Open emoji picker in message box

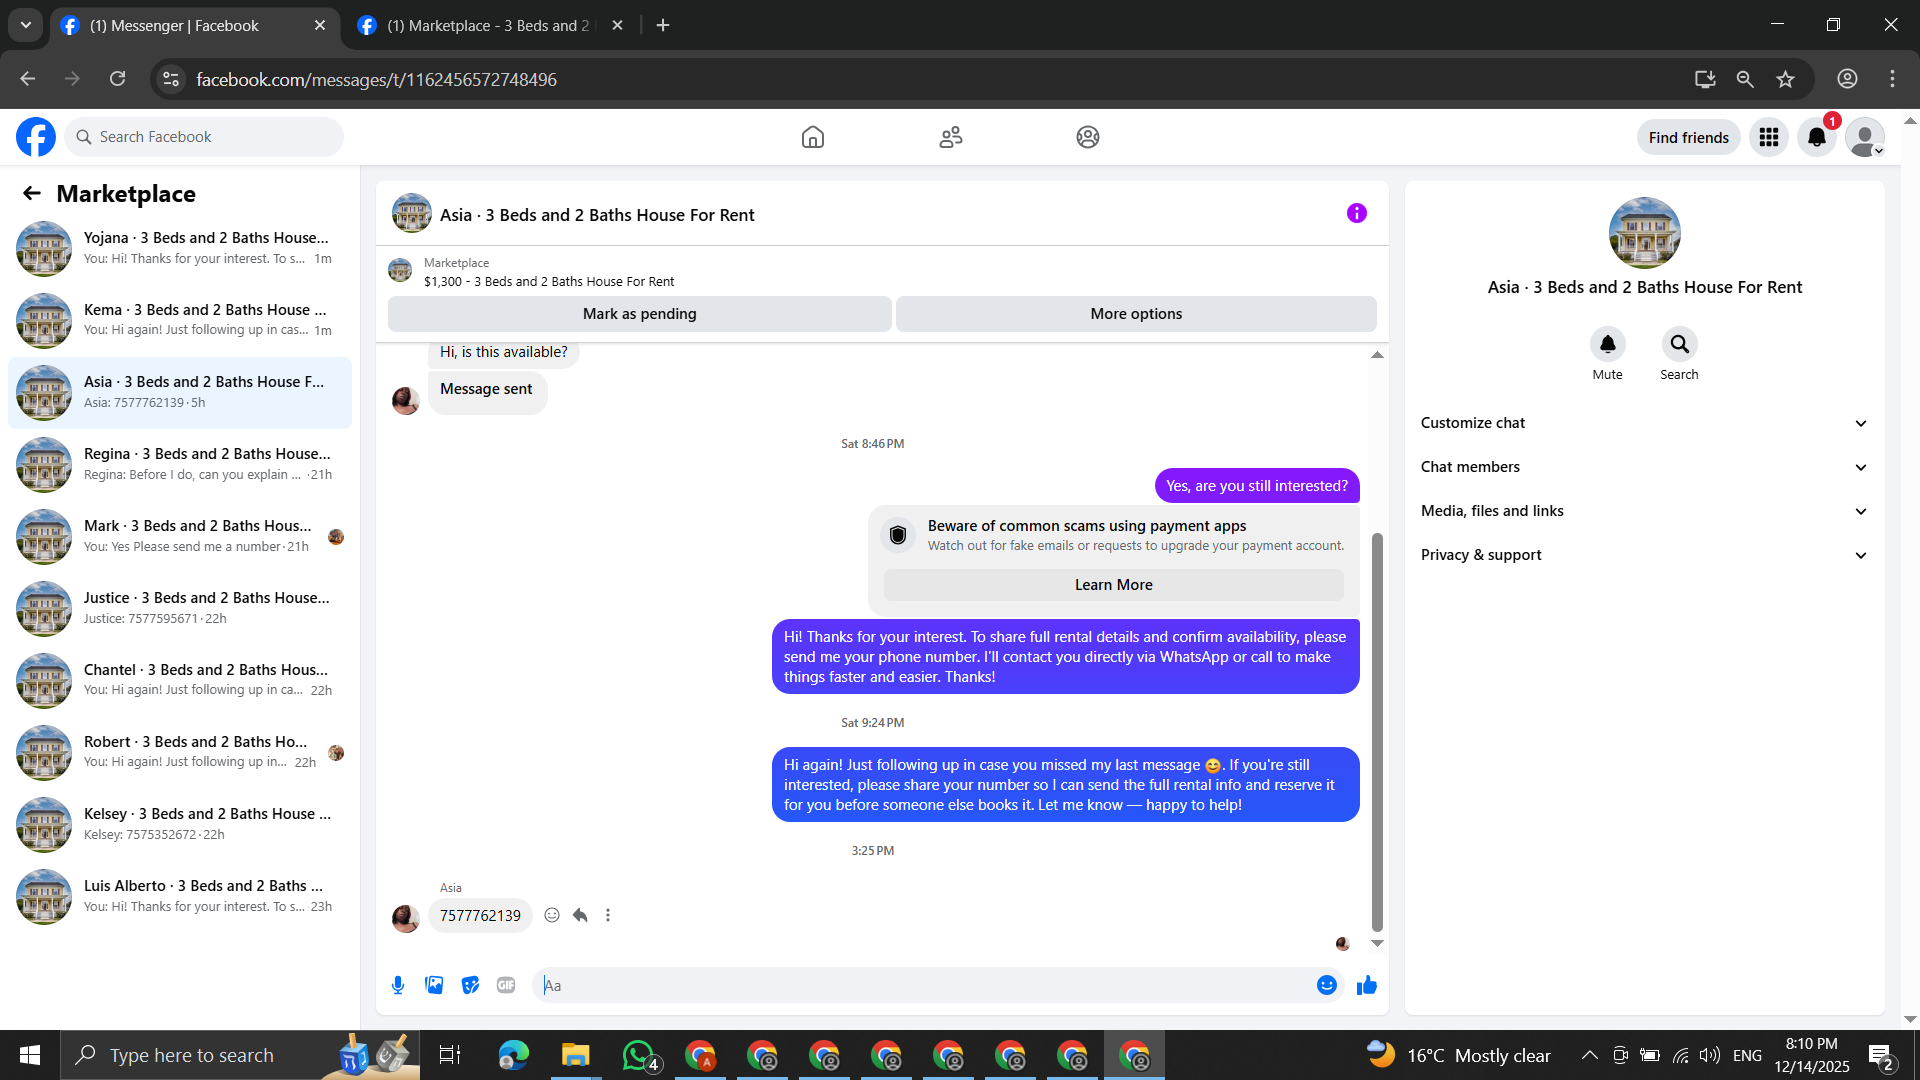click(x=1326, y=985)
